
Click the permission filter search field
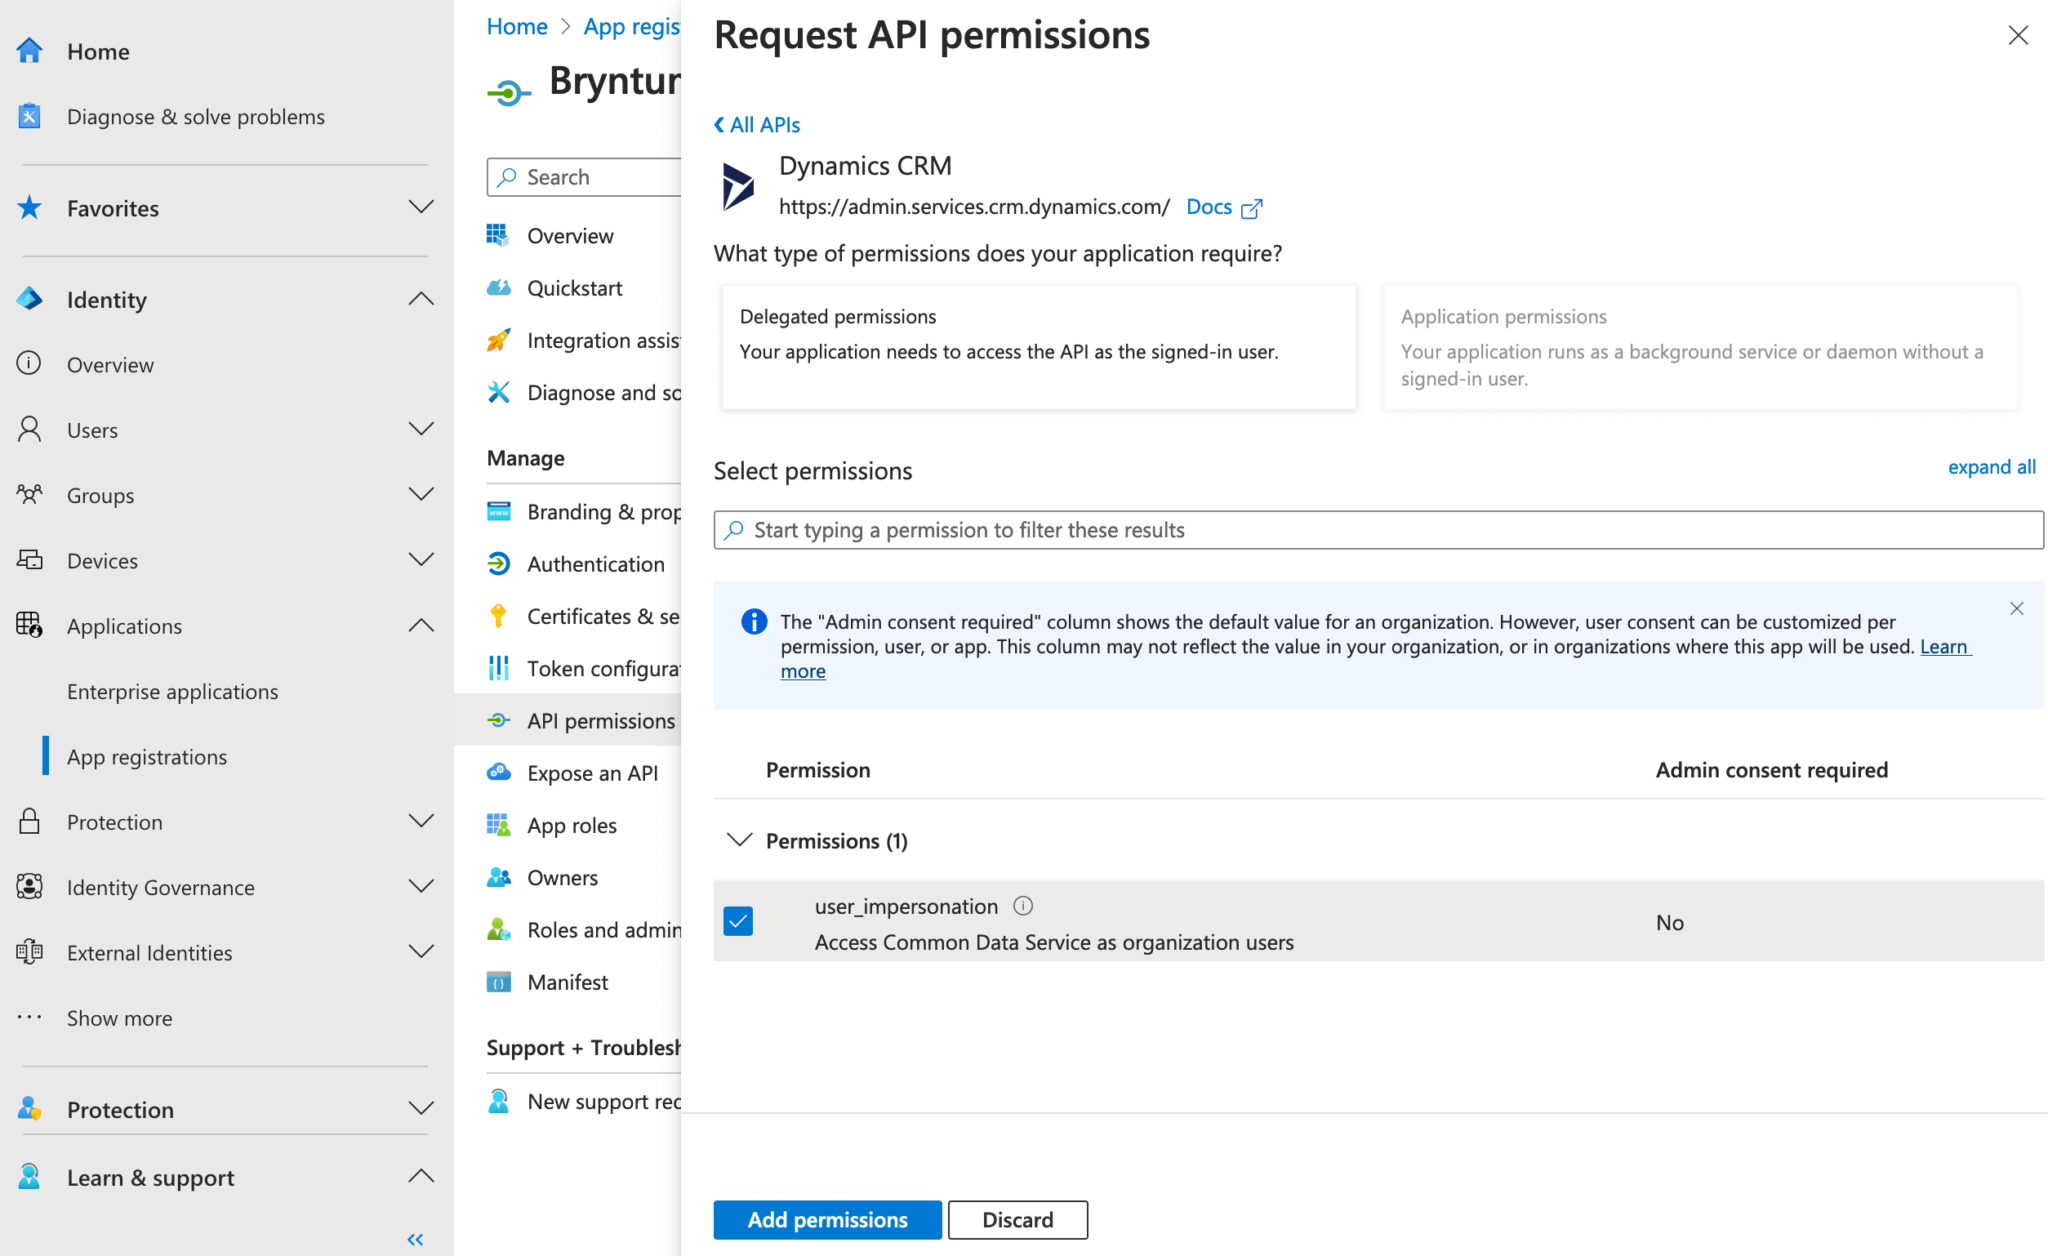1378,530
